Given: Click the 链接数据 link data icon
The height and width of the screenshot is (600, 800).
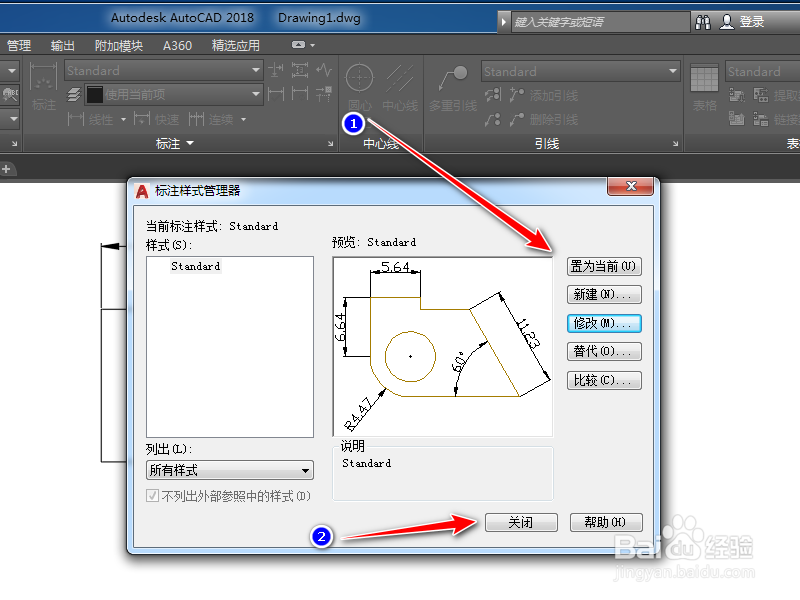Looking at the screenshot, I should point(761,119).
